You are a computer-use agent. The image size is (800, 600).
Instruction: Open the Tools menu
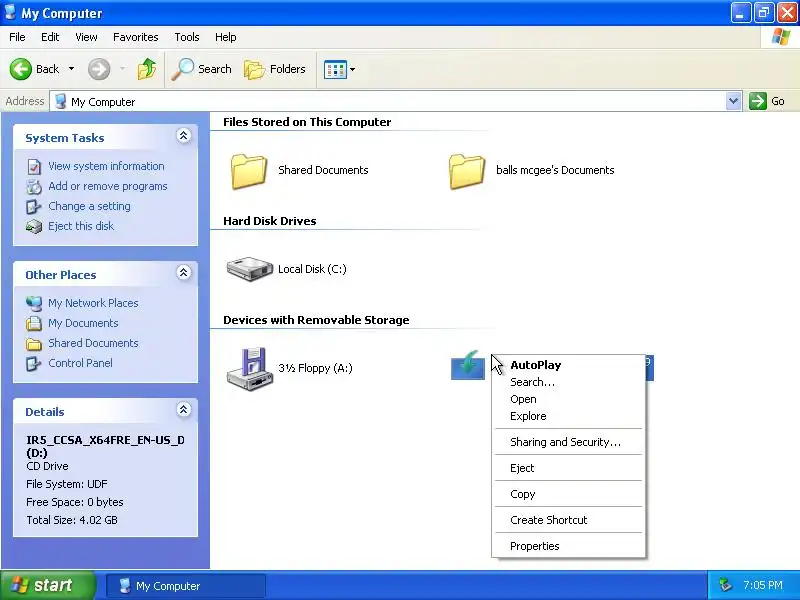coord(187,37)
